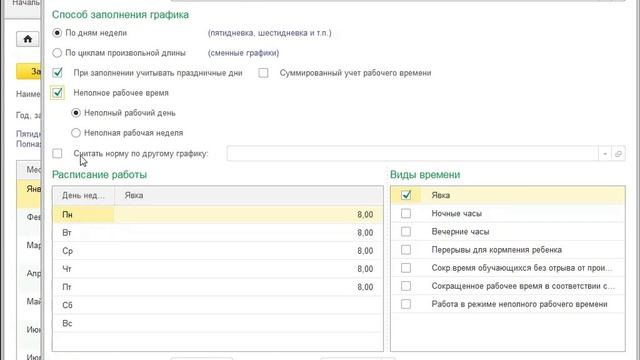Check 'Вечерние часы' time type
The image size is (640, 360).
[x=406, y=231]
